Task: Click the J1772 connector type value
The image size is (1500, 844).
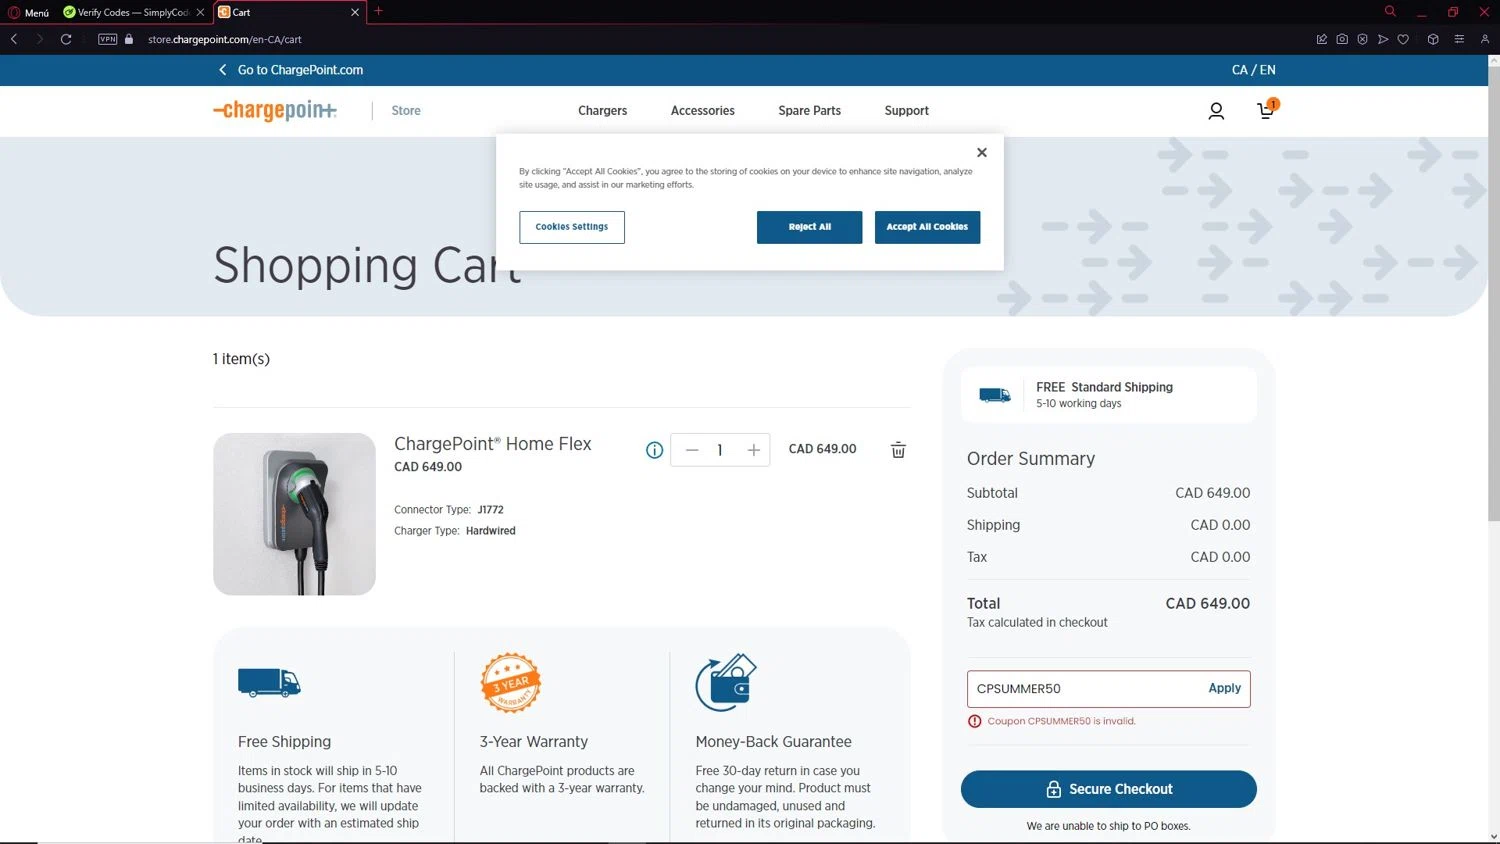Action: point(490,510)
